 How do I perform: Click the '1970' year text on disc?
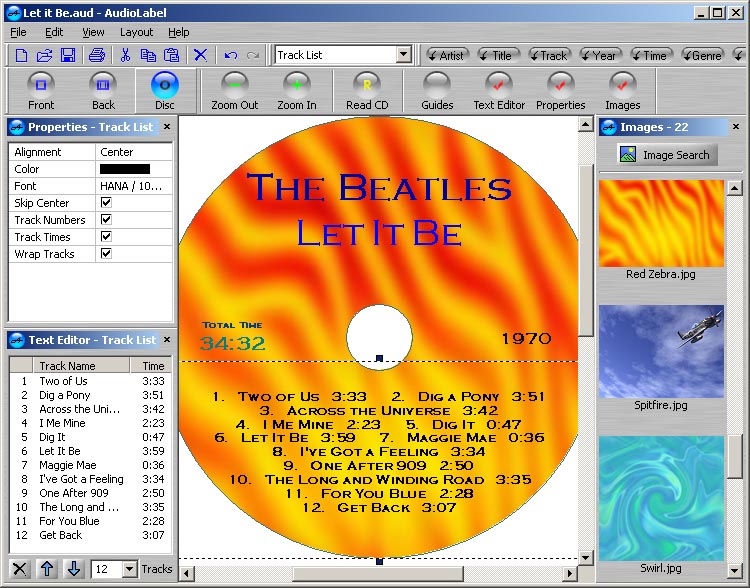point(526,339)
